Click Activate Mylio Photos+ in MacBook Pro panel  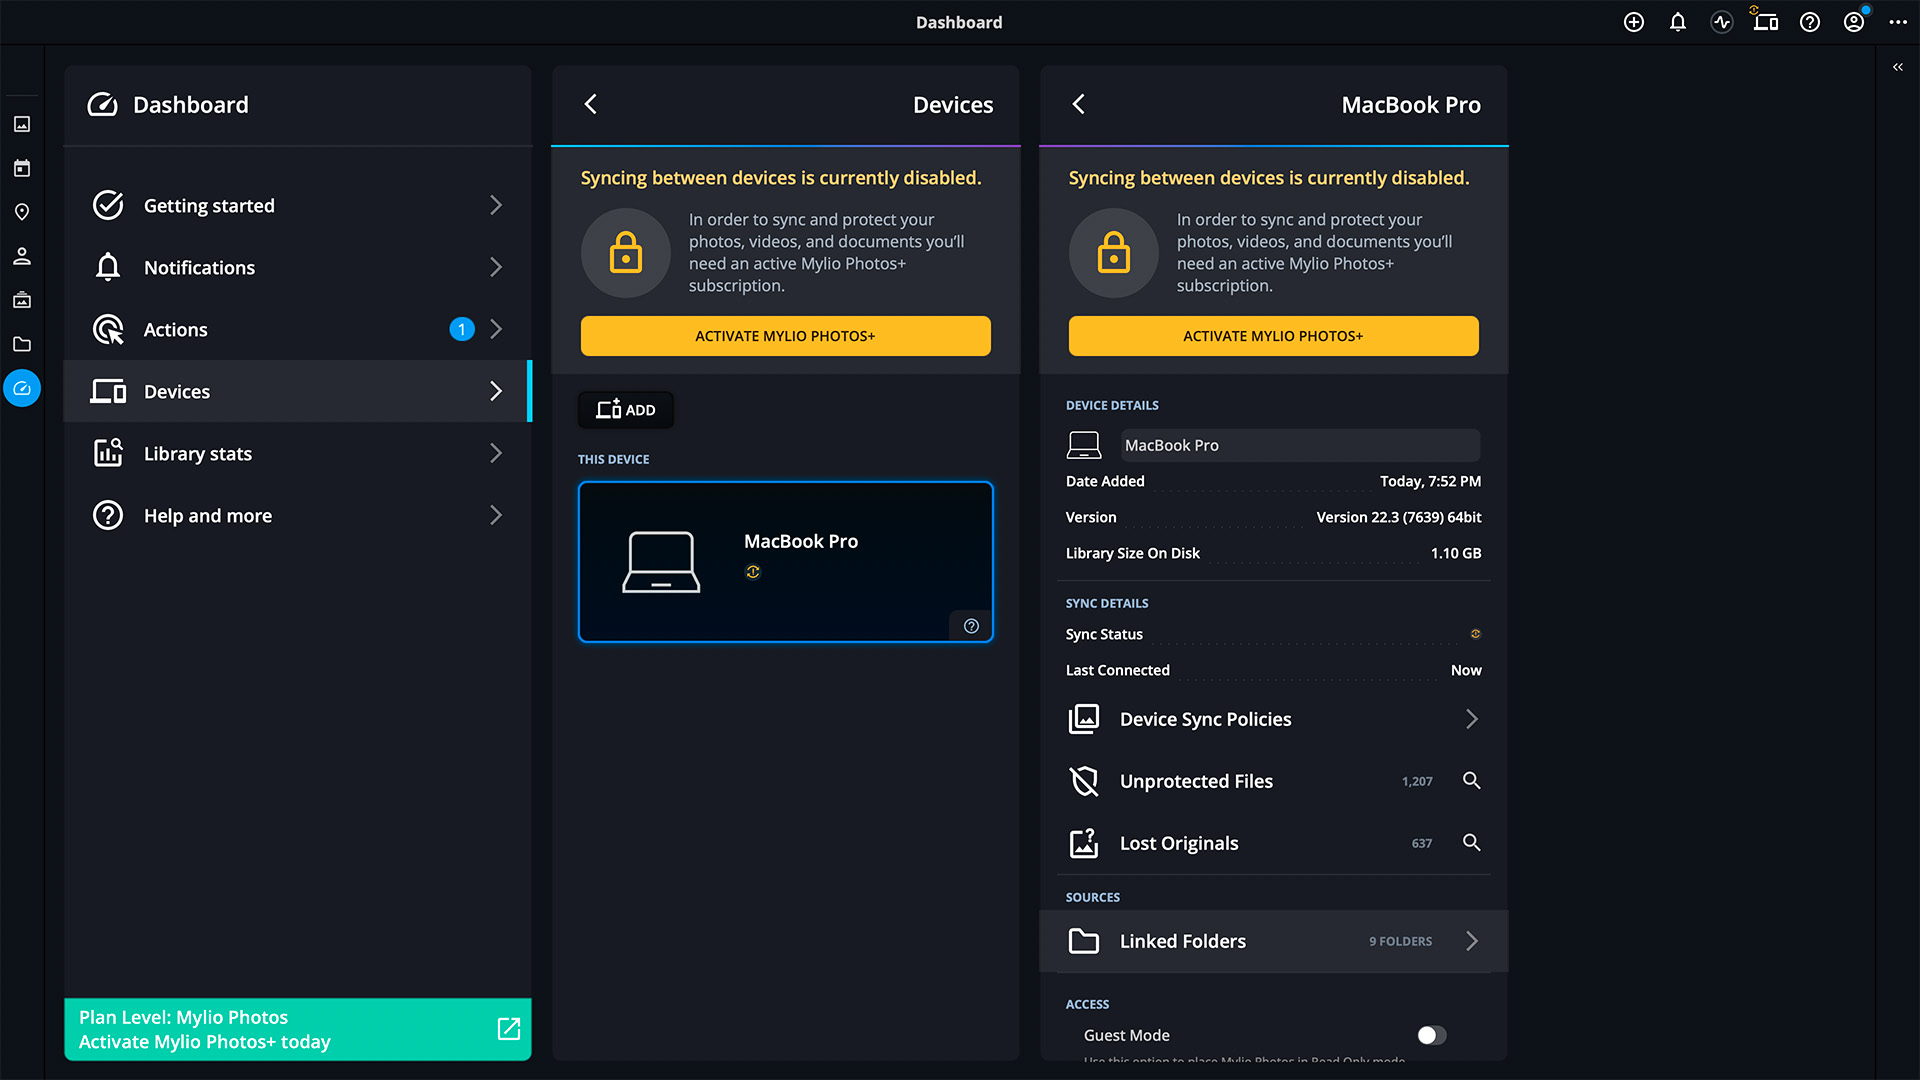click(x=1273, y=336)
